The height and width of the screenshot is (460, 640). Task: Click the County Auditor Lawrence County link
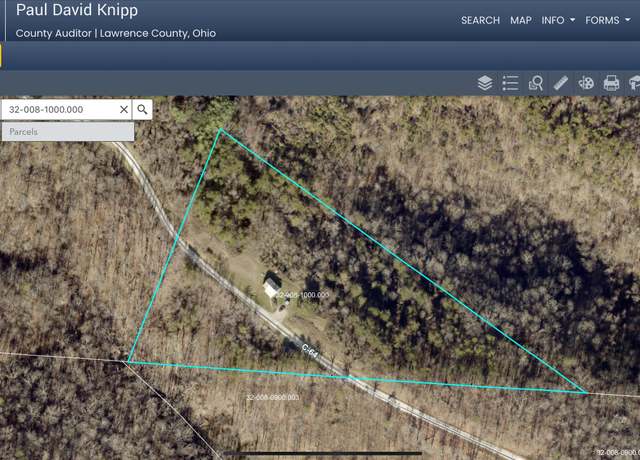click(116, 33)
